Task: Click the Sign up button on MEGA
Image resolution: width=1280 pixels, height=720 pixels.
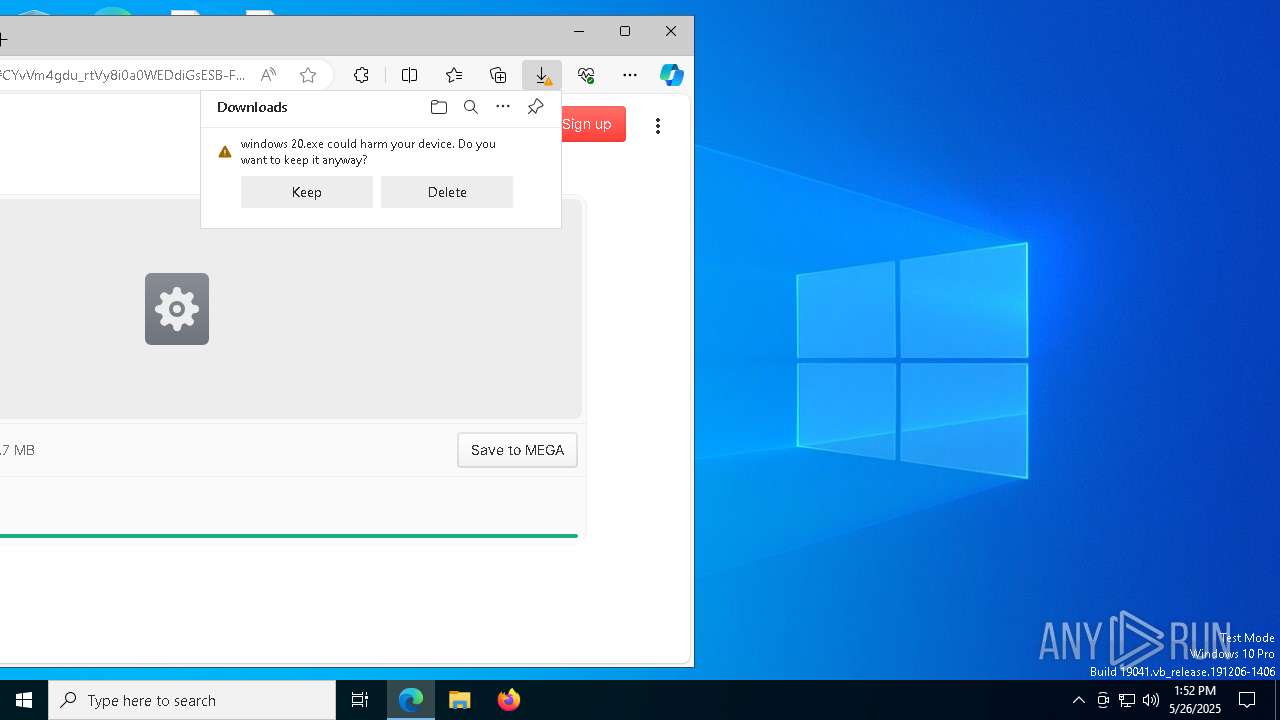Action: point(587,124)
